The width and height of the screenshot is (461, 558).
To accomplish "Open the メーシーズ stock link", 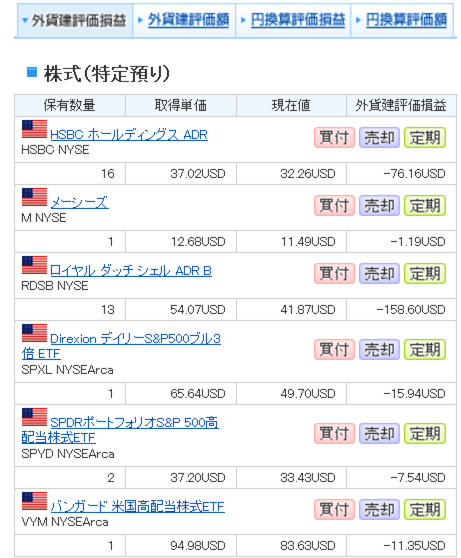I will point(79,202).
